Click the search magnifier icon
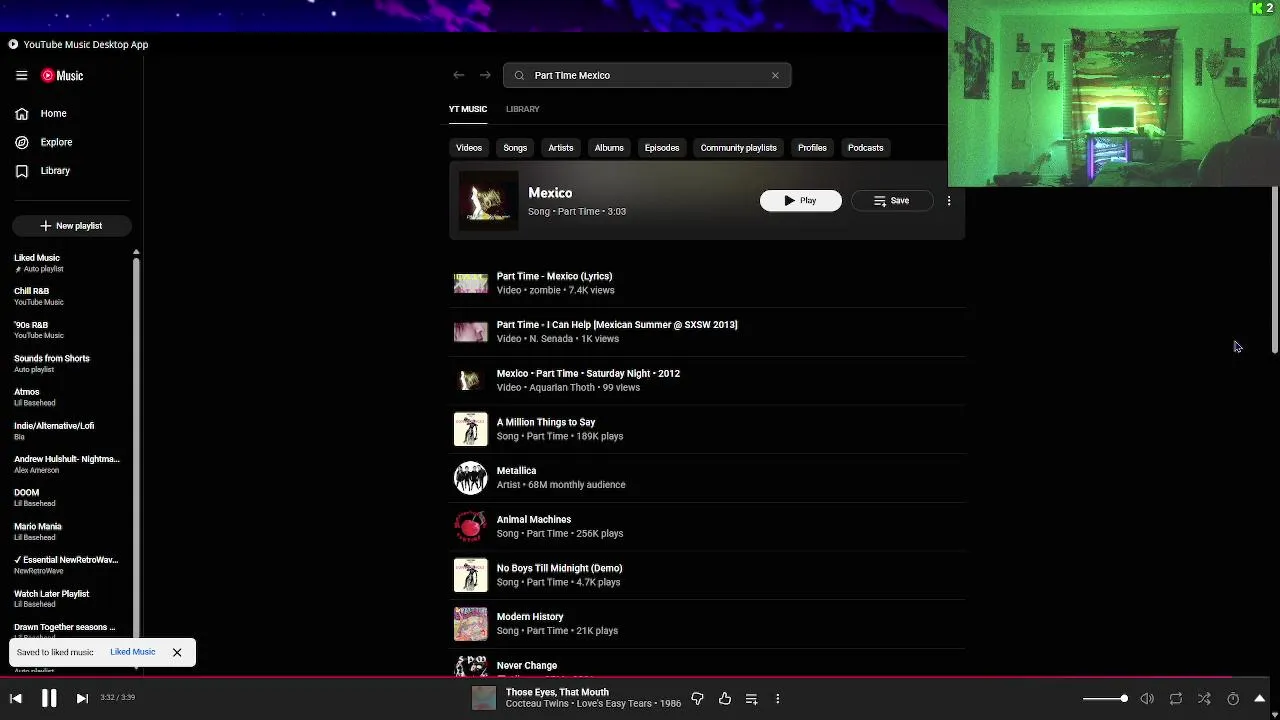This screenshot has height=720, width=1280. point(519,75)
